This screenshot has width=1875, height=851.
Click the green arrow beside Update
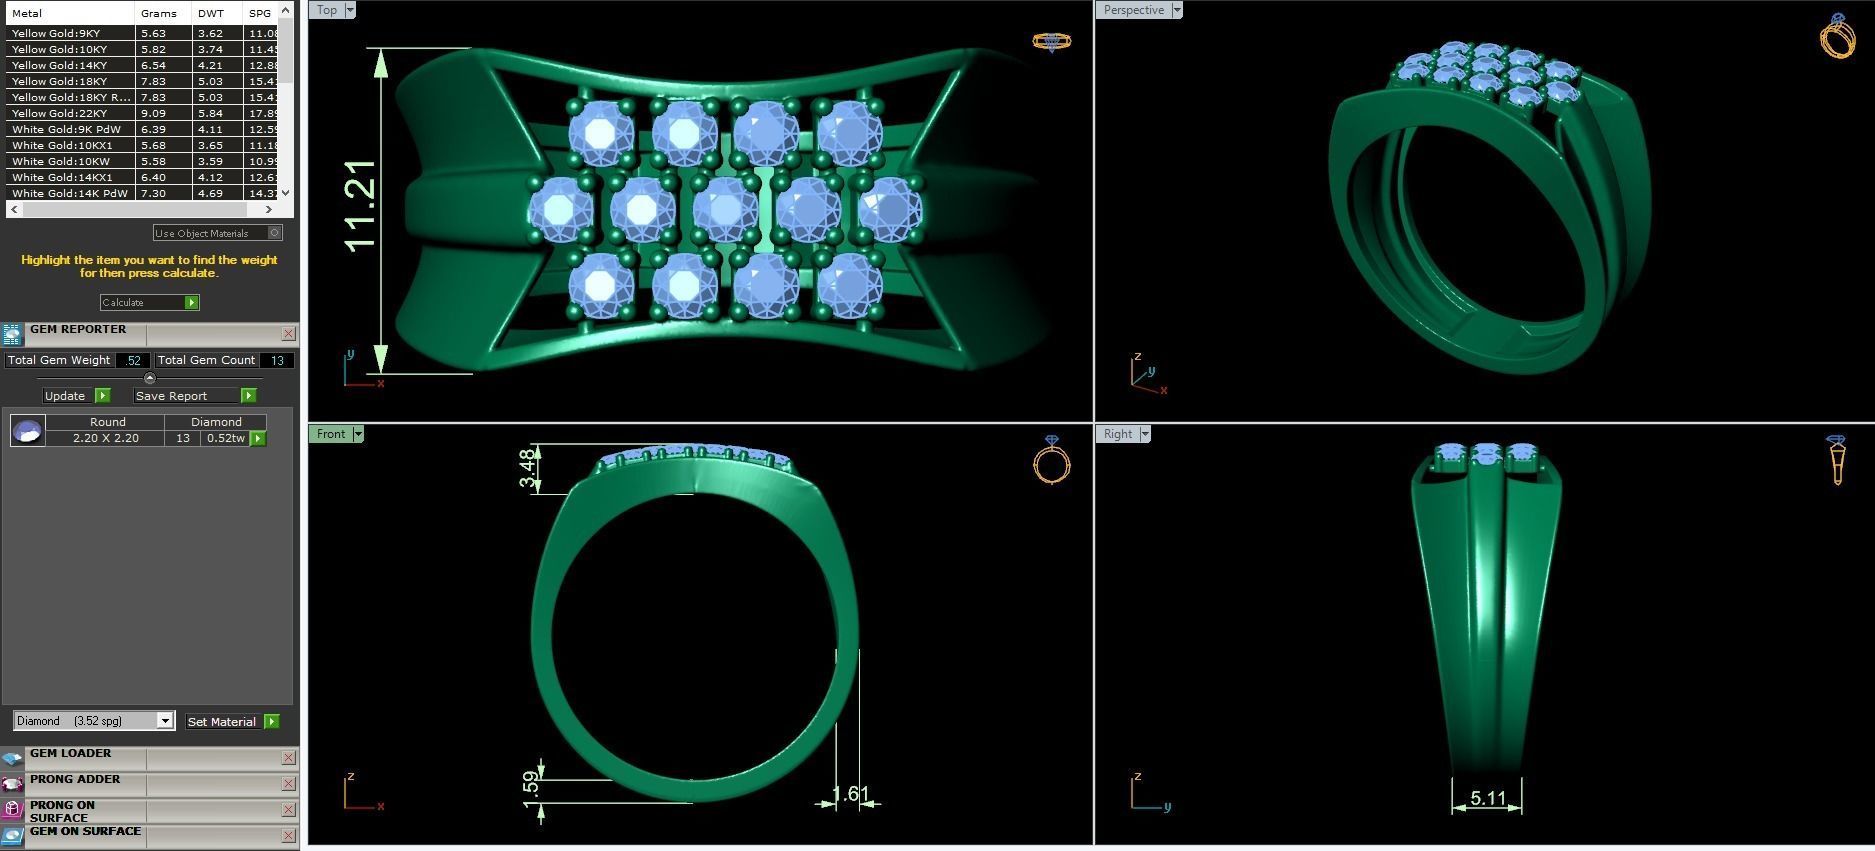click(102, 396)
